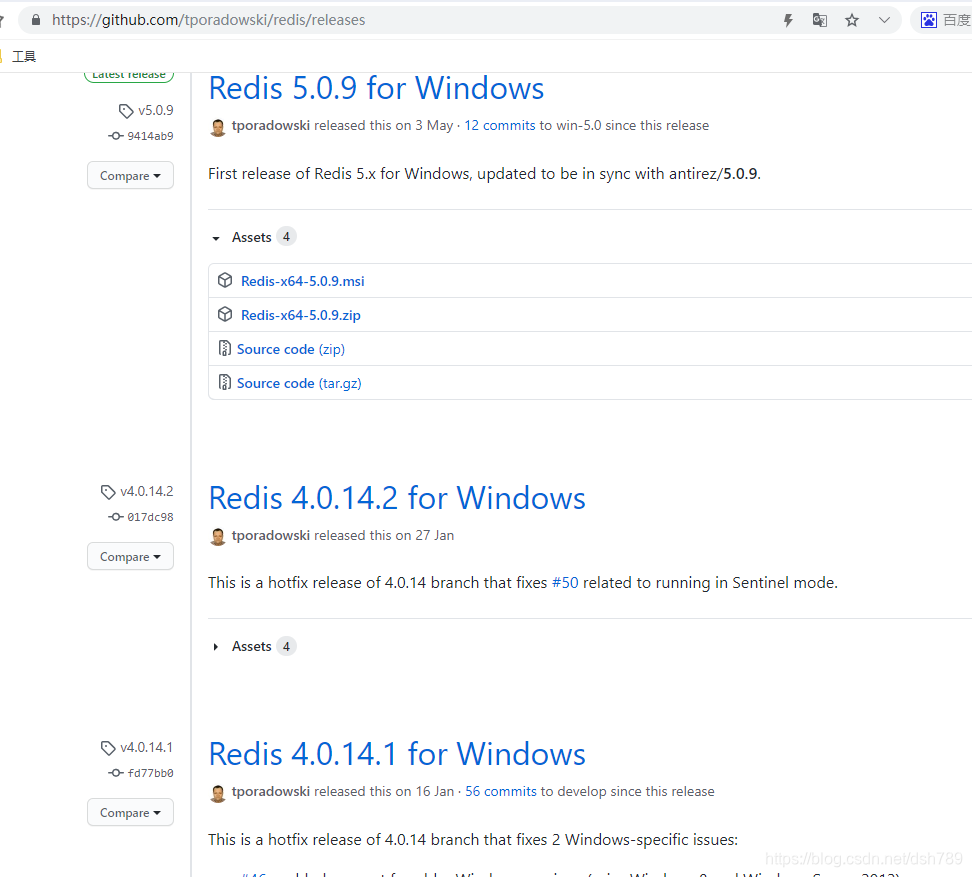Viewport: 972px width, 877px height.
Task: Click tporadowski avatar in 4.0.14.2 release
Action: click(218, 537)
